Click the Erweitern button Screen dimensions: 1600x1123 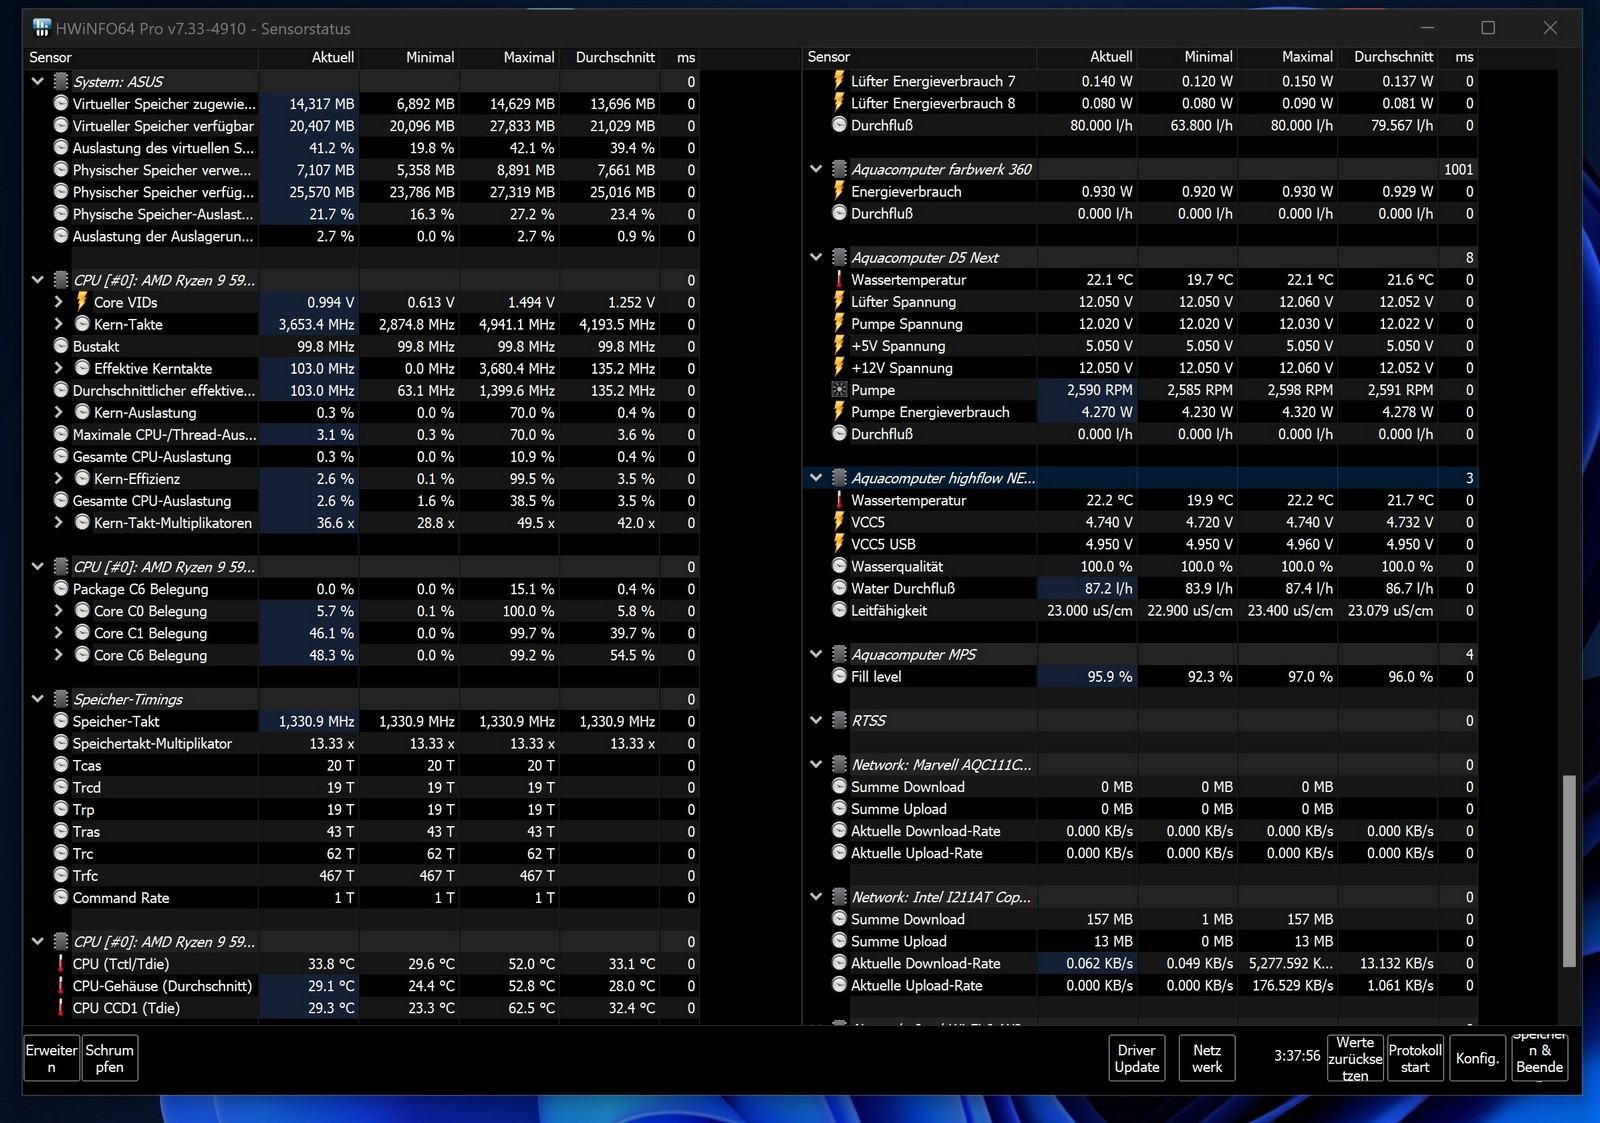coord(52,1058)
